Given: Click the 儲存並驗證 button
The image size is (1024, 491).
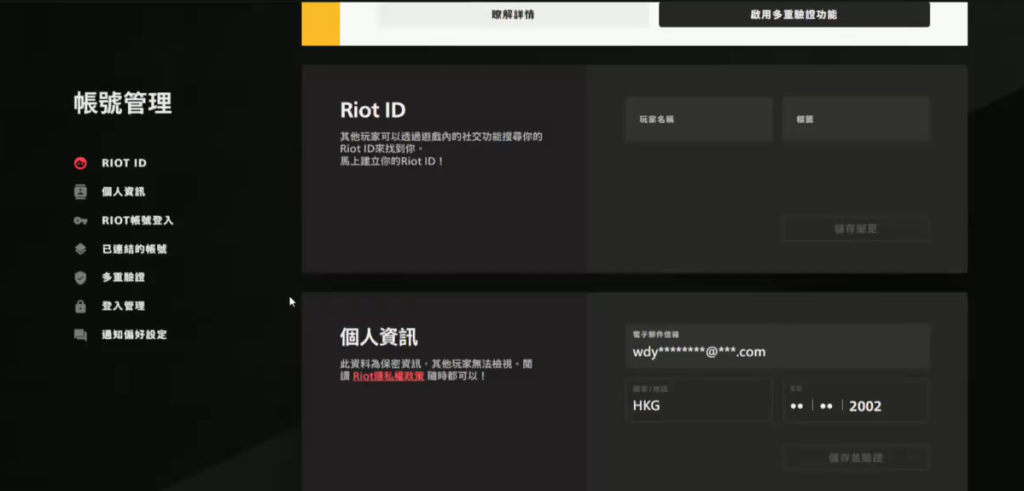Looking at the screenshot, I should [855, 457].
